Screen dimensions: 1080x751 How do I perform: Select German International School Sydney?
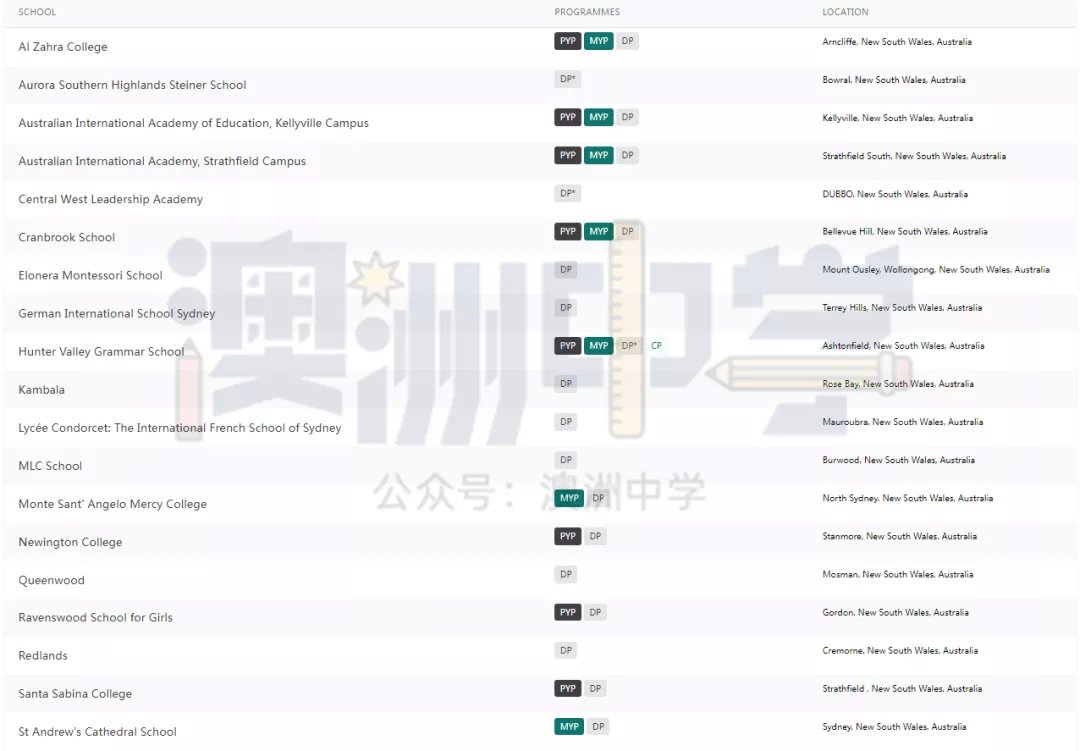pyautogui.click(x=116, y=313)
